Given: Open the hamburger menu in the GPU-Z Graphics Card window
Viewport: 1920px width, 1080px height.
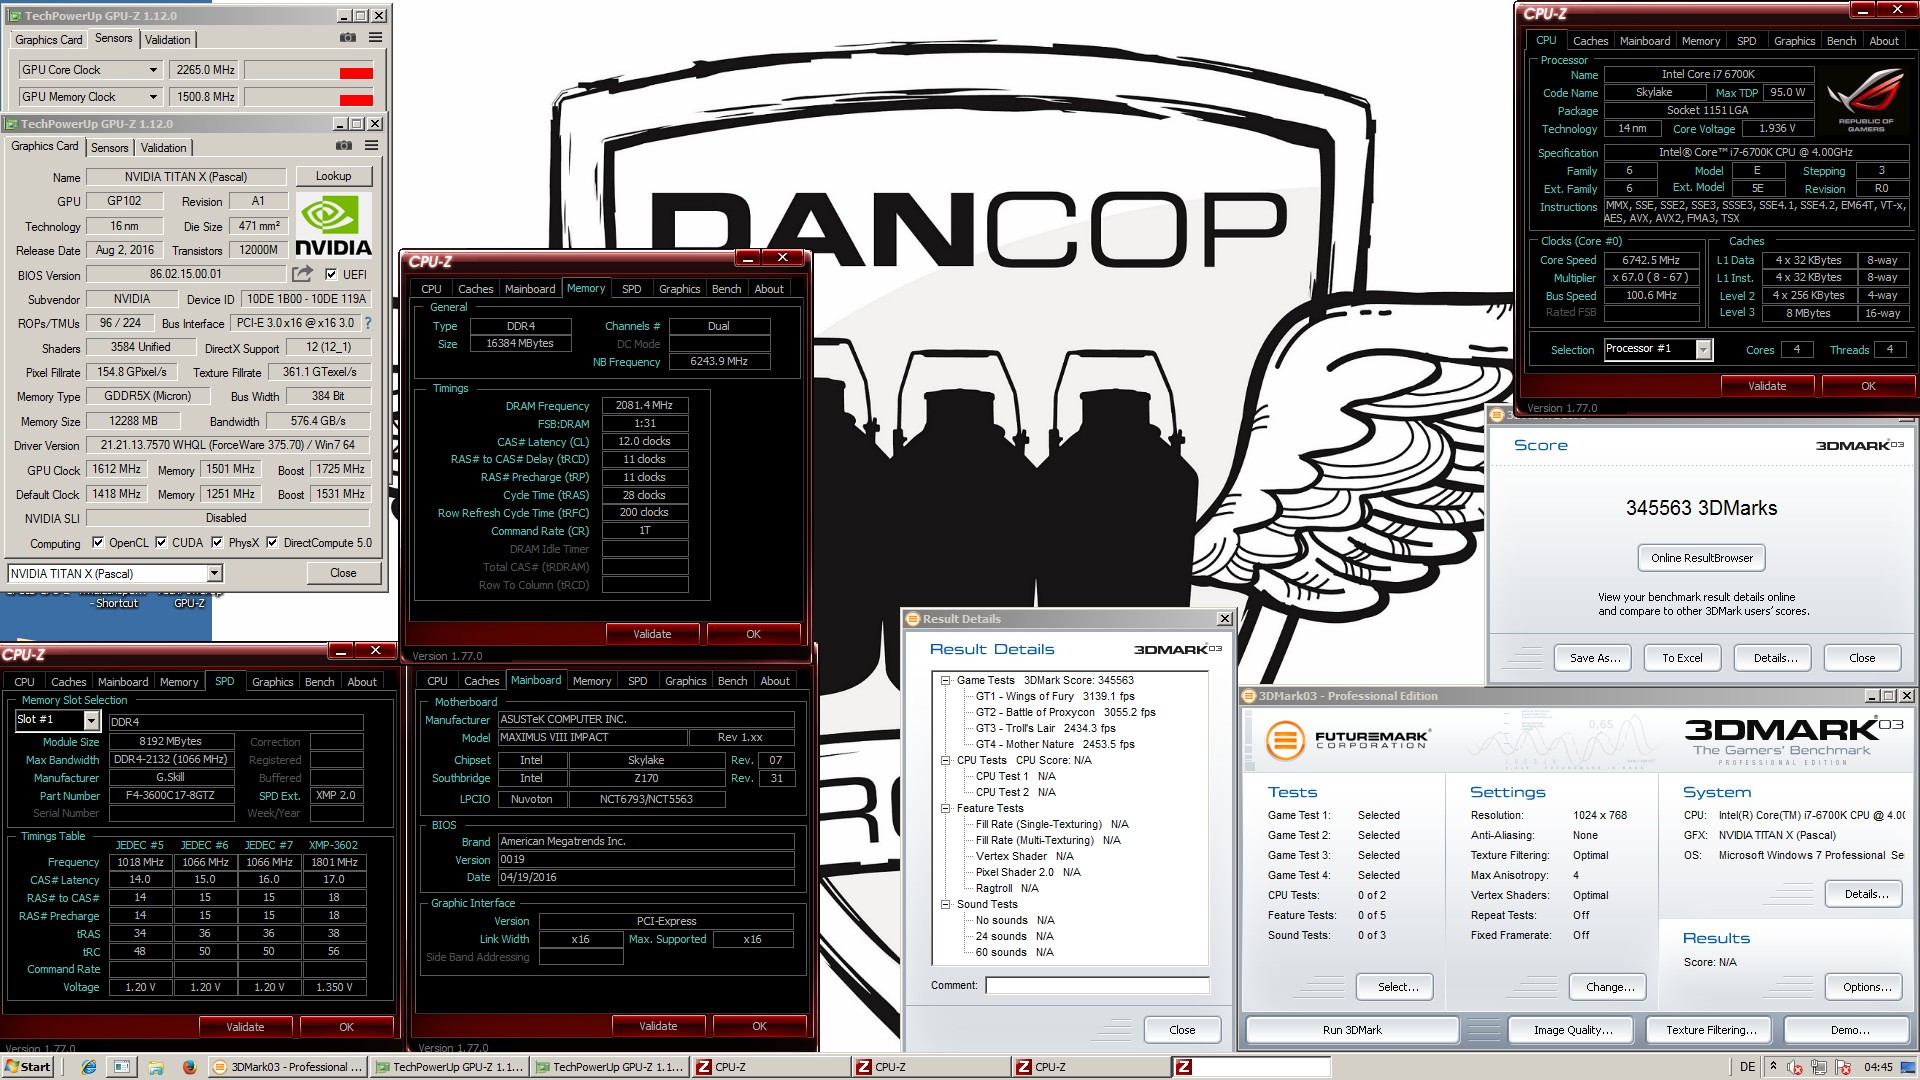Looking at the screenshot, I should (x=372, y=146).
